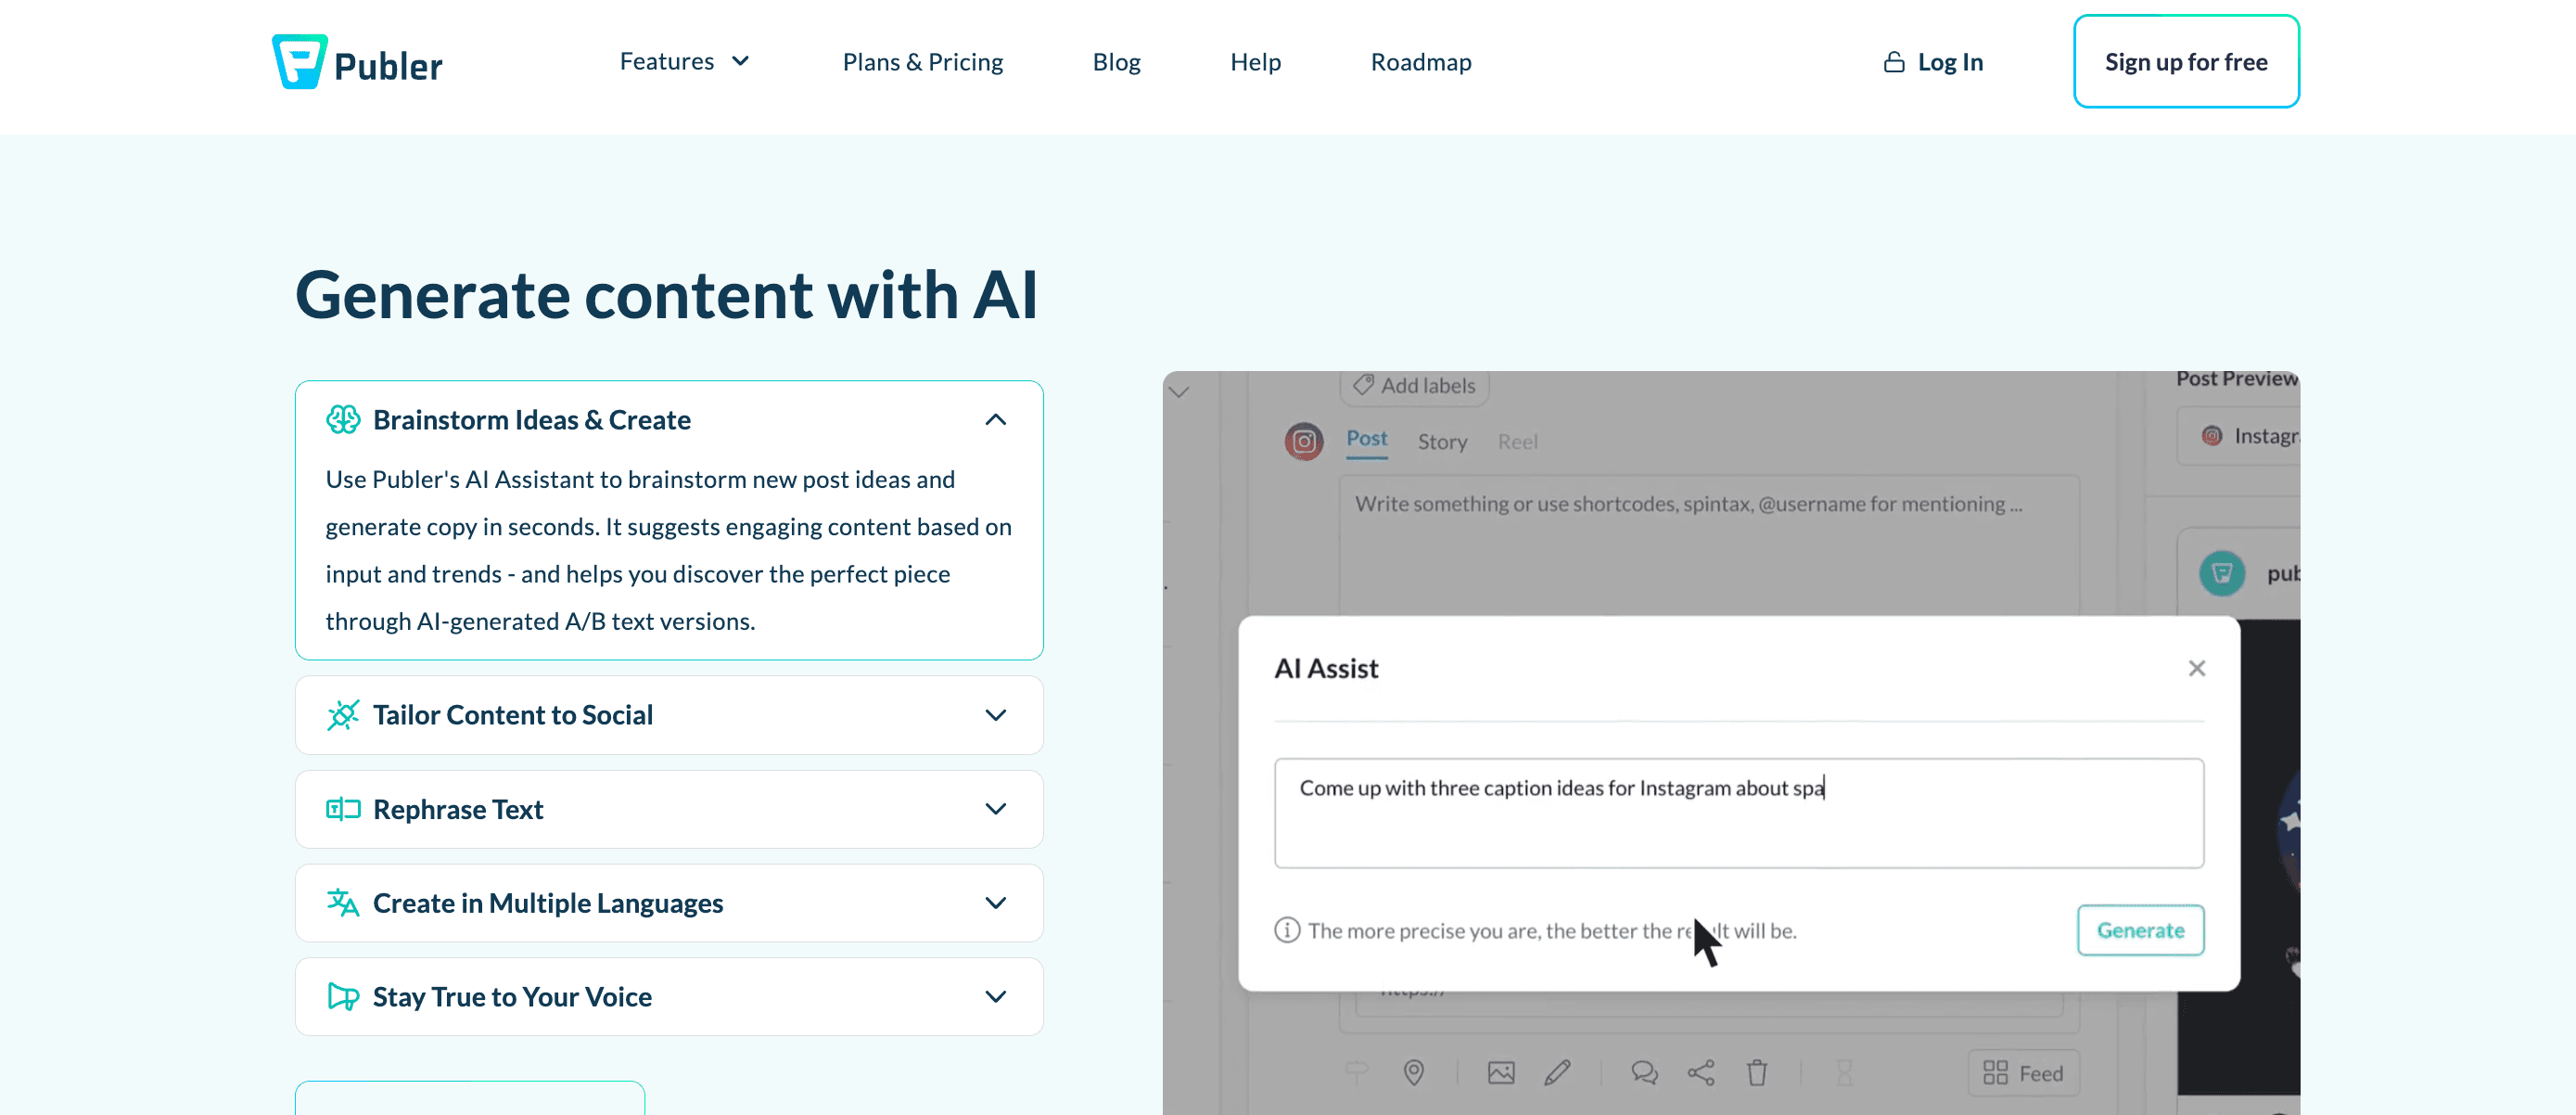Click the AI Assist dialog title
The width and height of the screenshot is (2576, 1115).
(1326, 668)
